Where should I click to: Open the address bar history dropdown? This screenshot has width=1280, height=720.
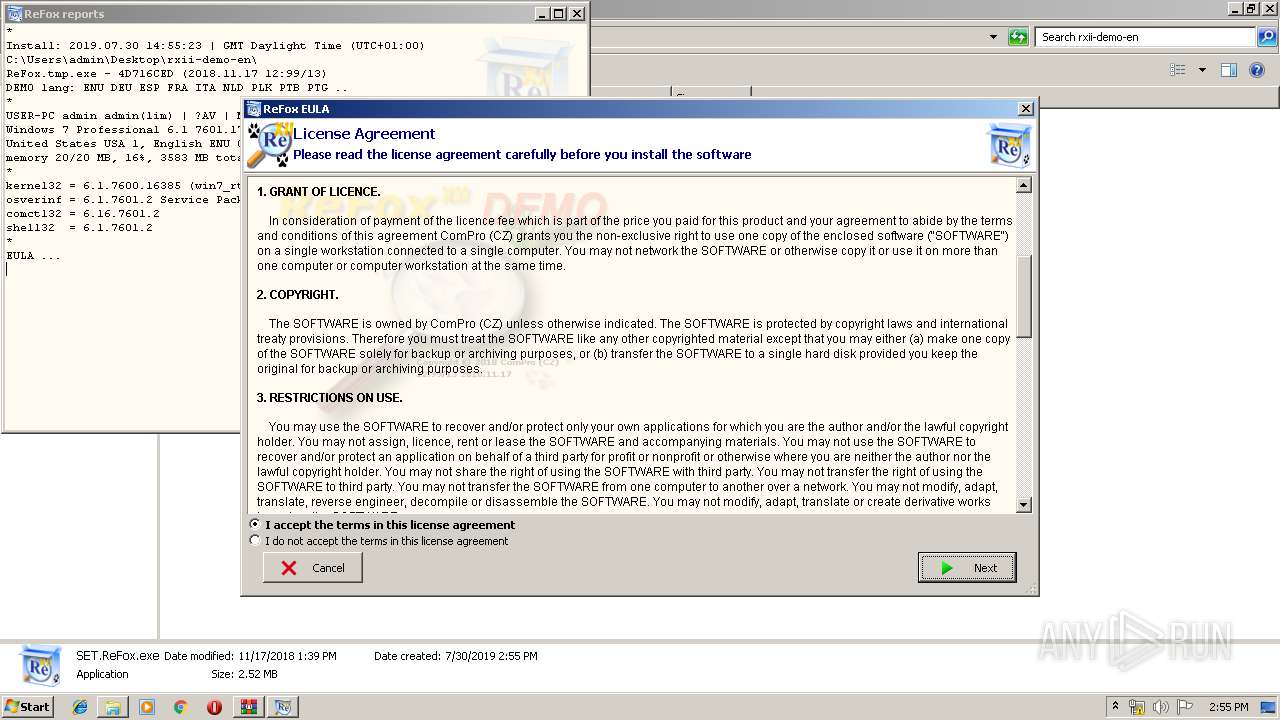[993, 37]
